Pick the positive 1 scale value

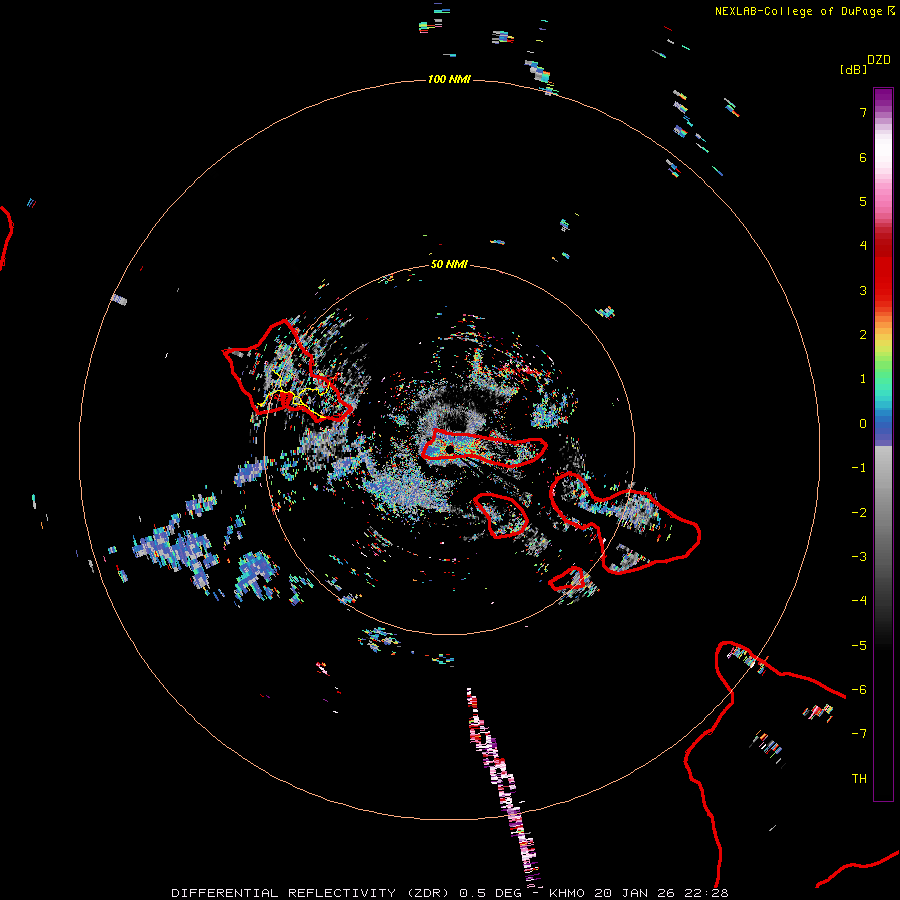point(863,379)
